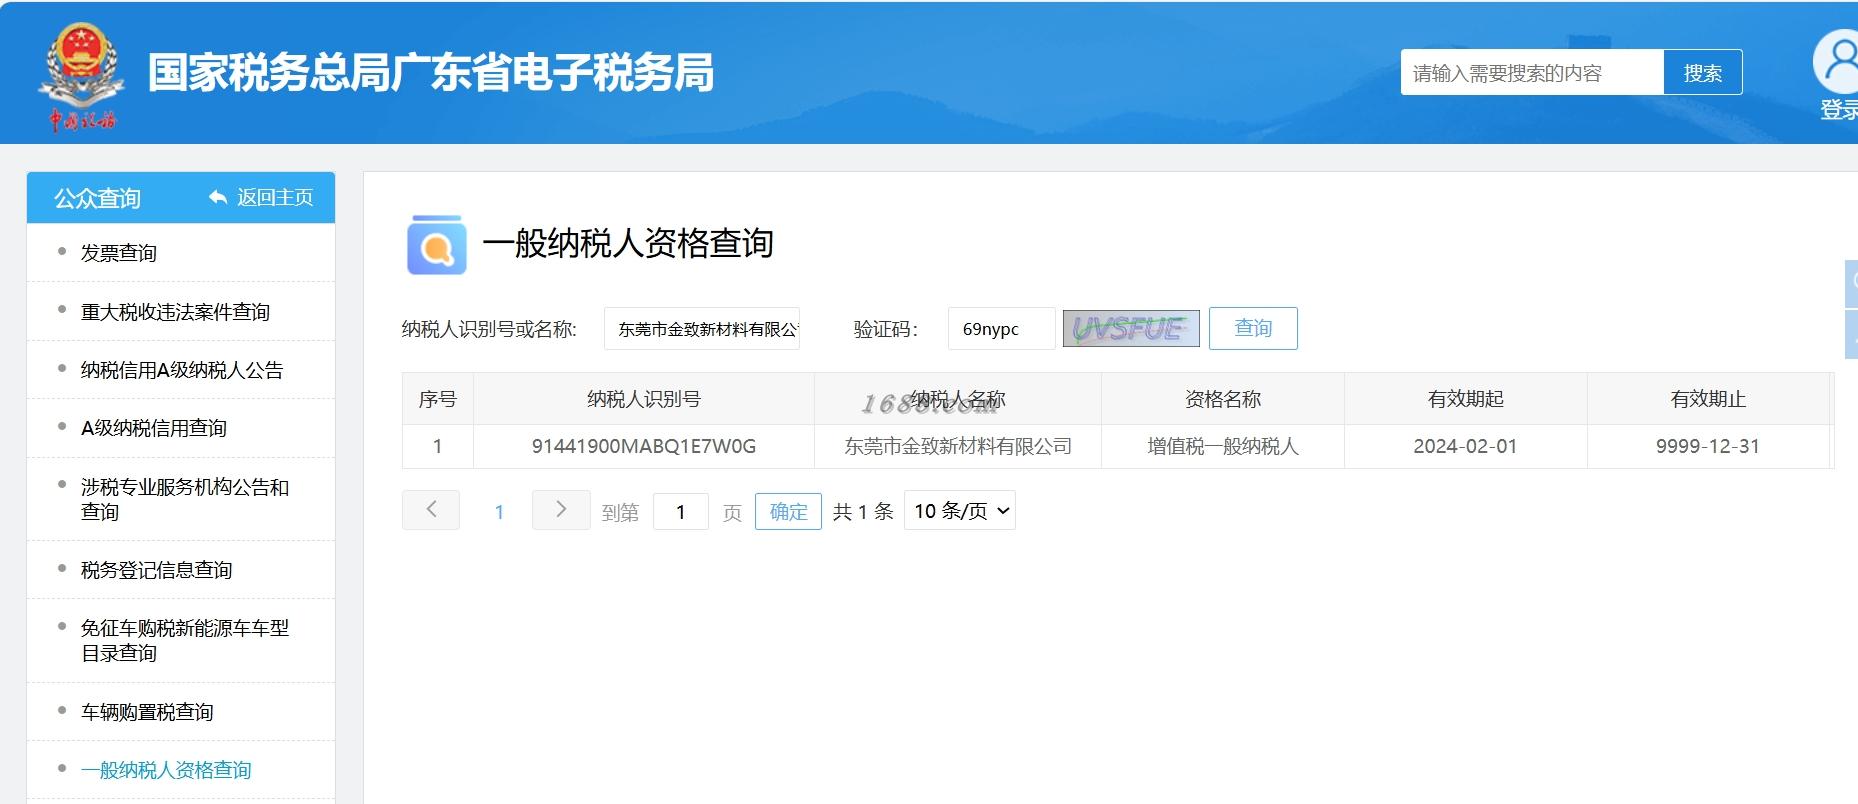Click the site title 国家税务总局广东省电子税务局
This screenshot has height=804, width=1858.
pos(431,73)
